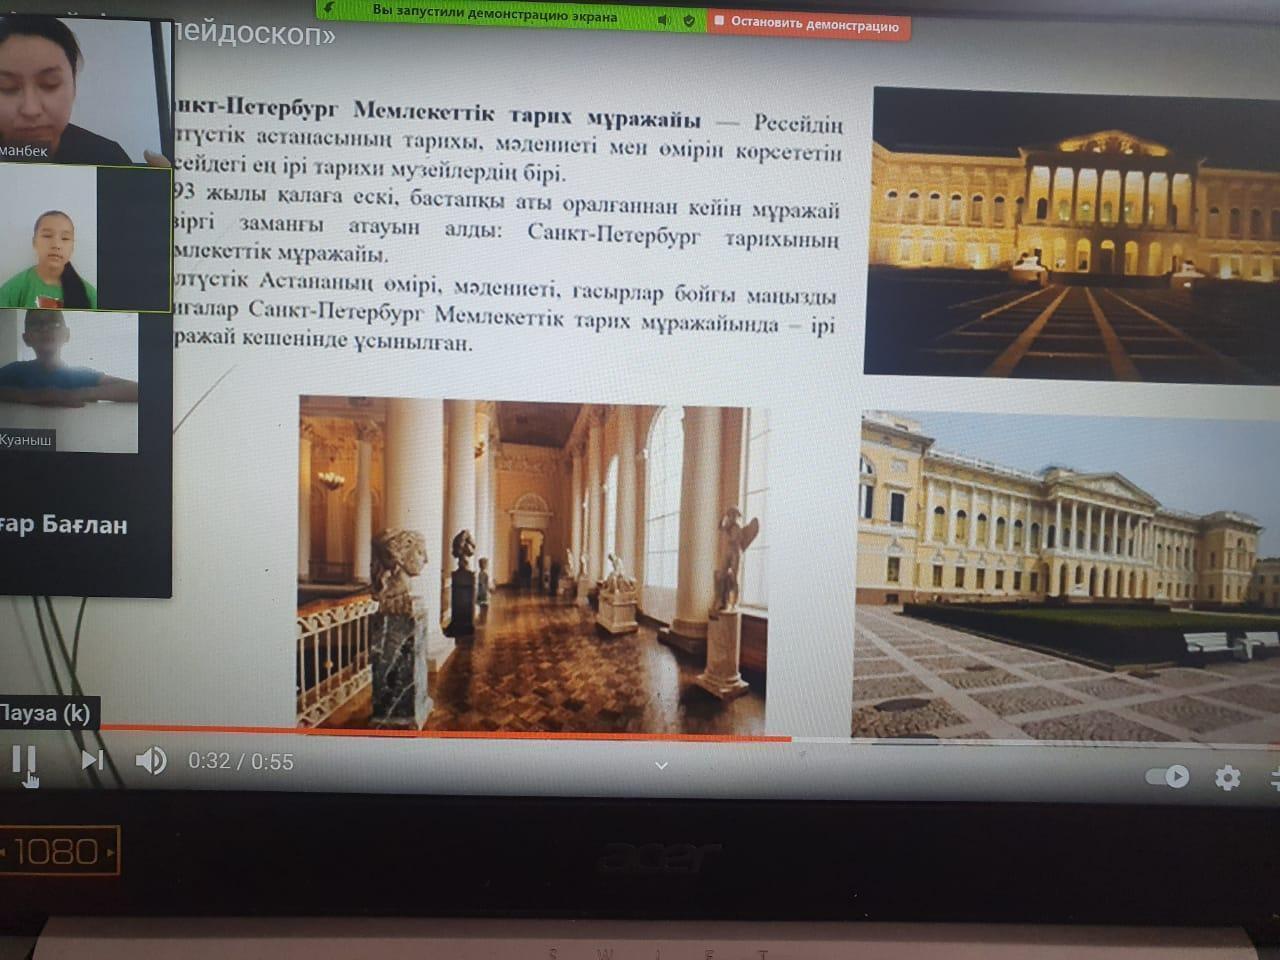Image resolution: width=1280 pixels, height=960 pixels.
Task: Pause the video playback
Action: pos(23,761)
